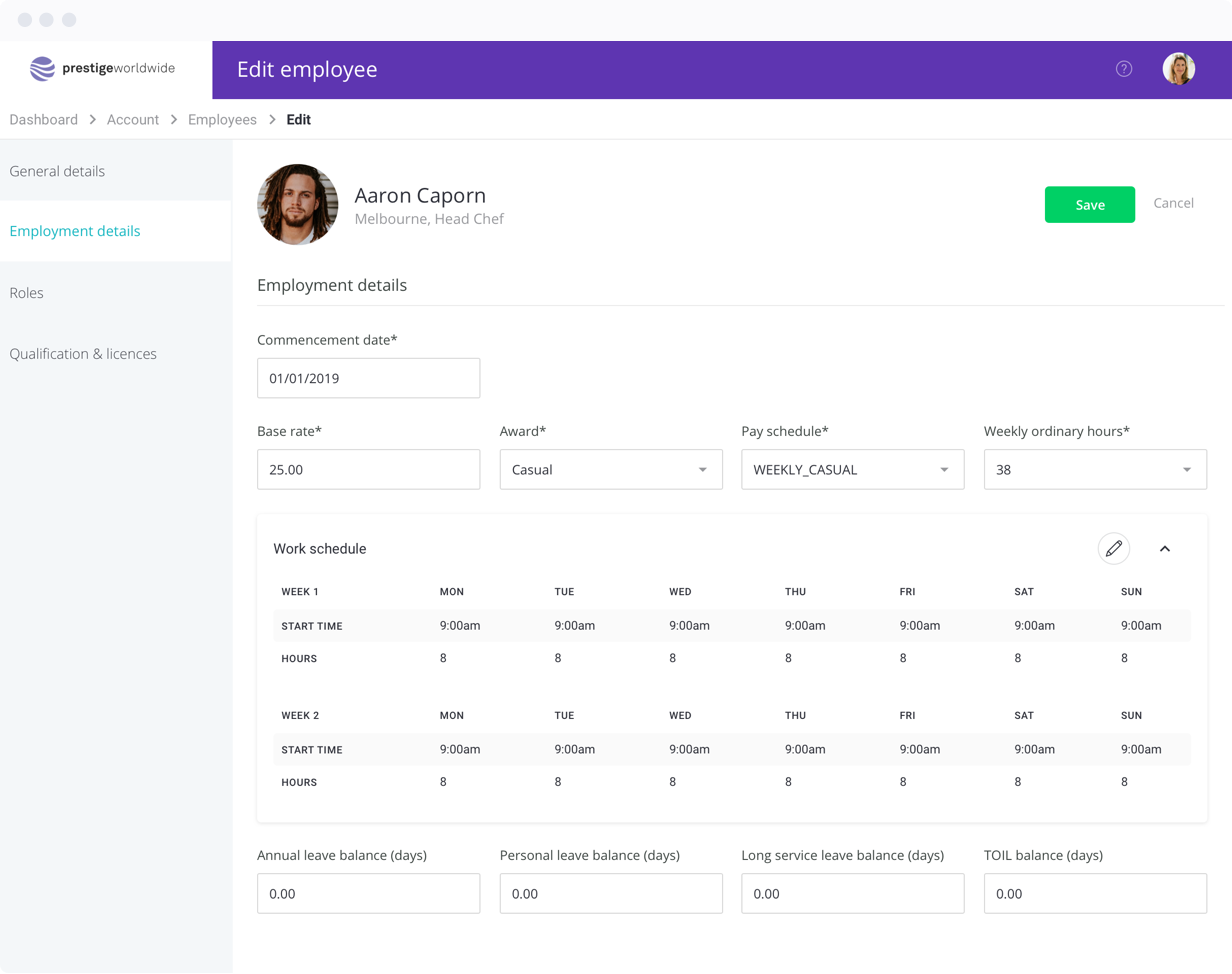Click the Commencement date field
1232x974 pixels.
click(x=368, y=378)
